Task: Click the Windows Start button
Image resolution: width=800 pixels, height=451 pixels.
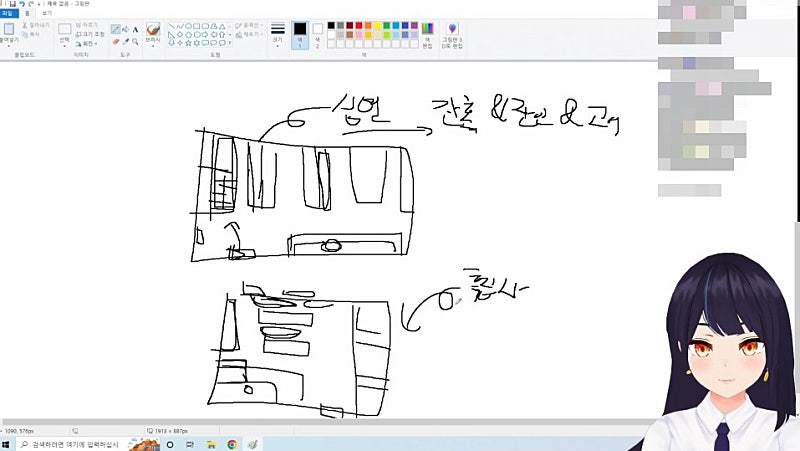Action: (x=6, y=445)
